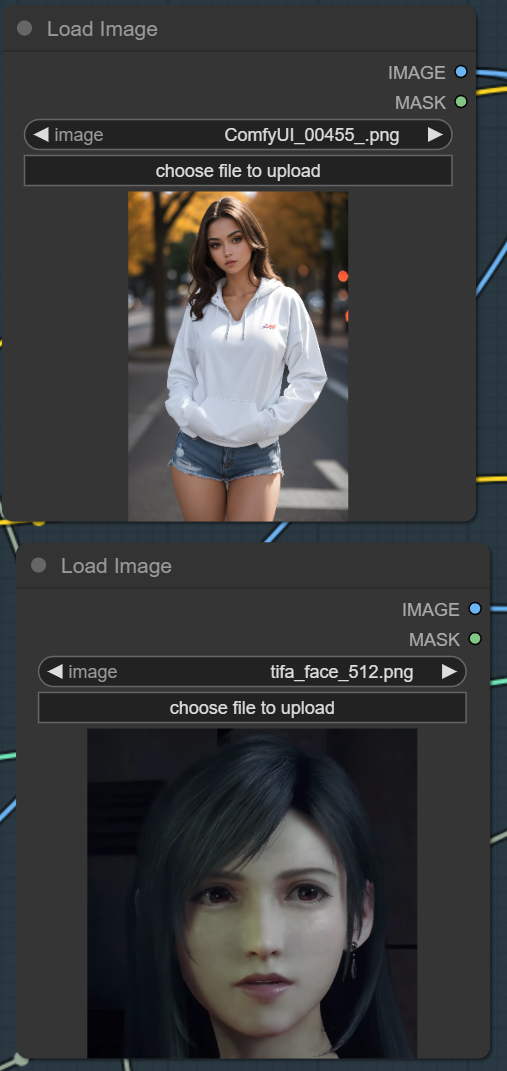Click the hoodie woman preview image
Viewport: 507px width, 1071px height.
(x=238, y=356)
